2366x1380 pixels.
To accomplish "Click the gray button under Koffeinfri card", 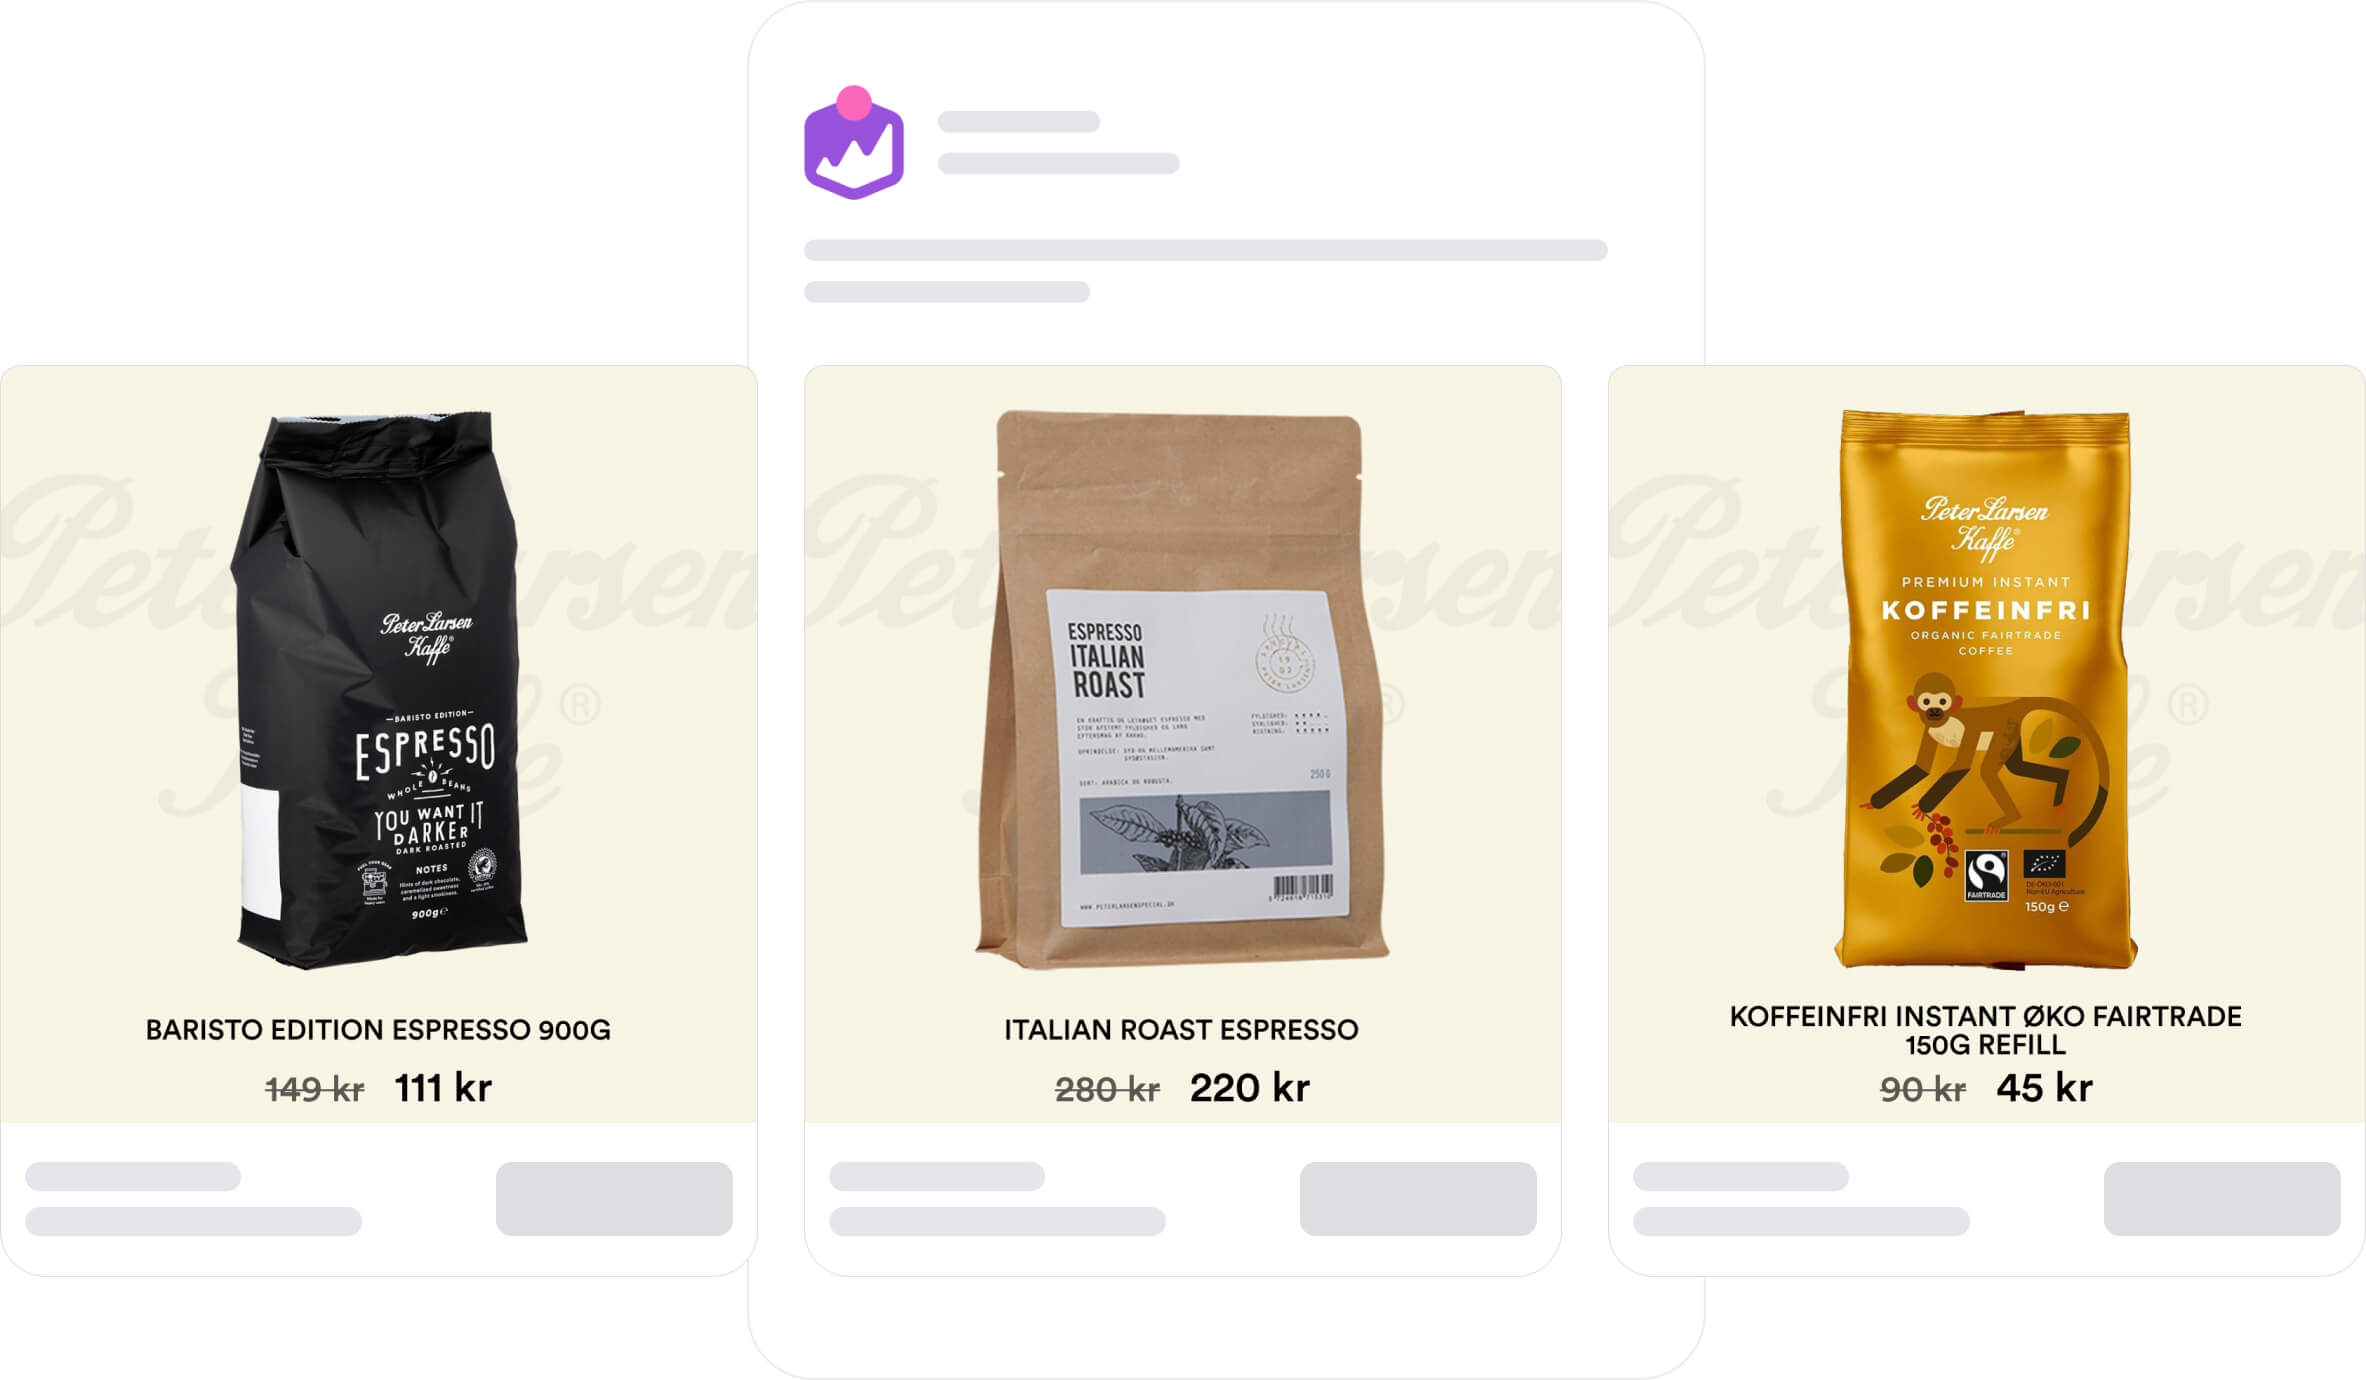I will pos(2222,1198).
